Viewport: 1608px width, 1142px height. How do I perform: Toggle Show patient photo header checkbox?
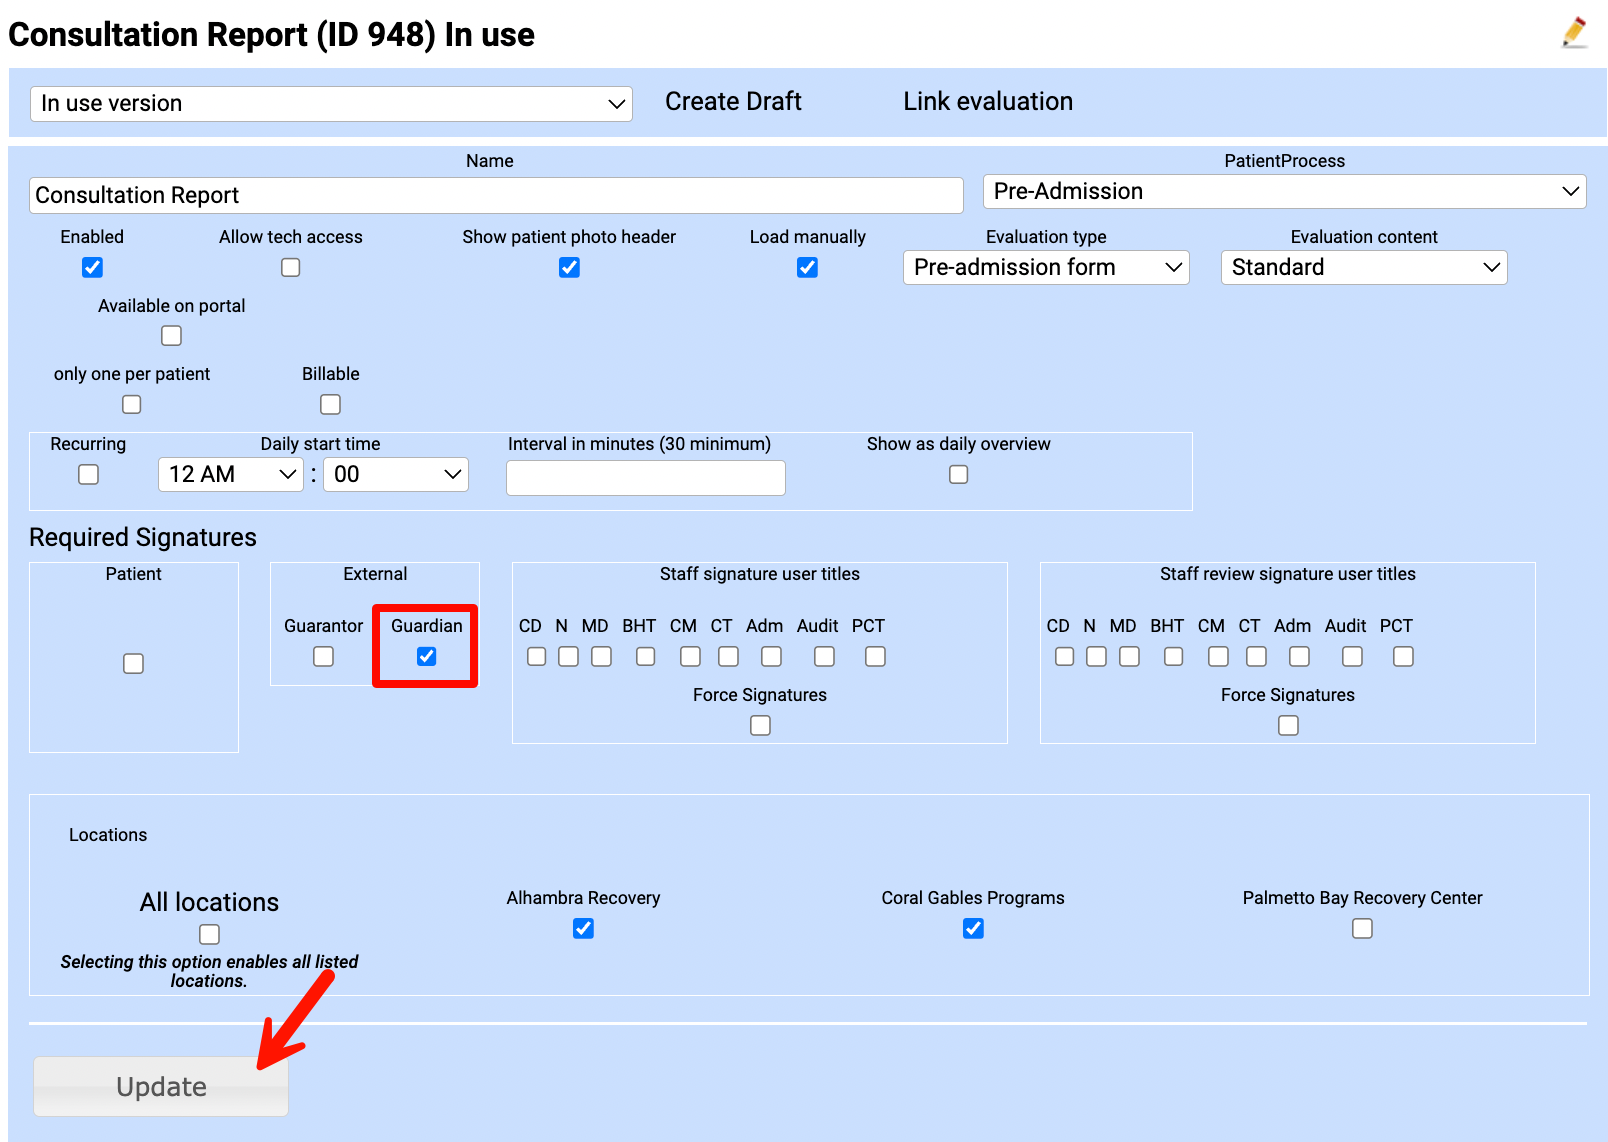(569, 268)
